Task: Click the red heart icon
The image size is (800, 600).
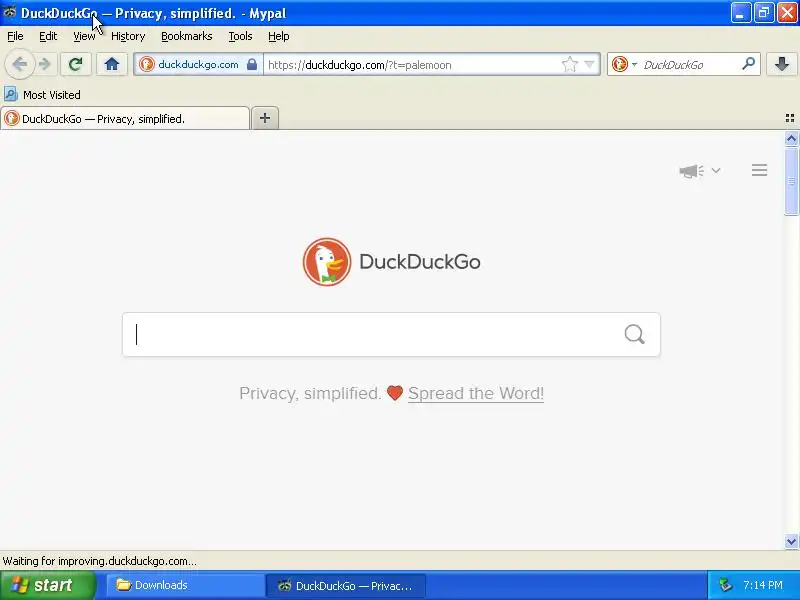Action: [x=395, y=393]
